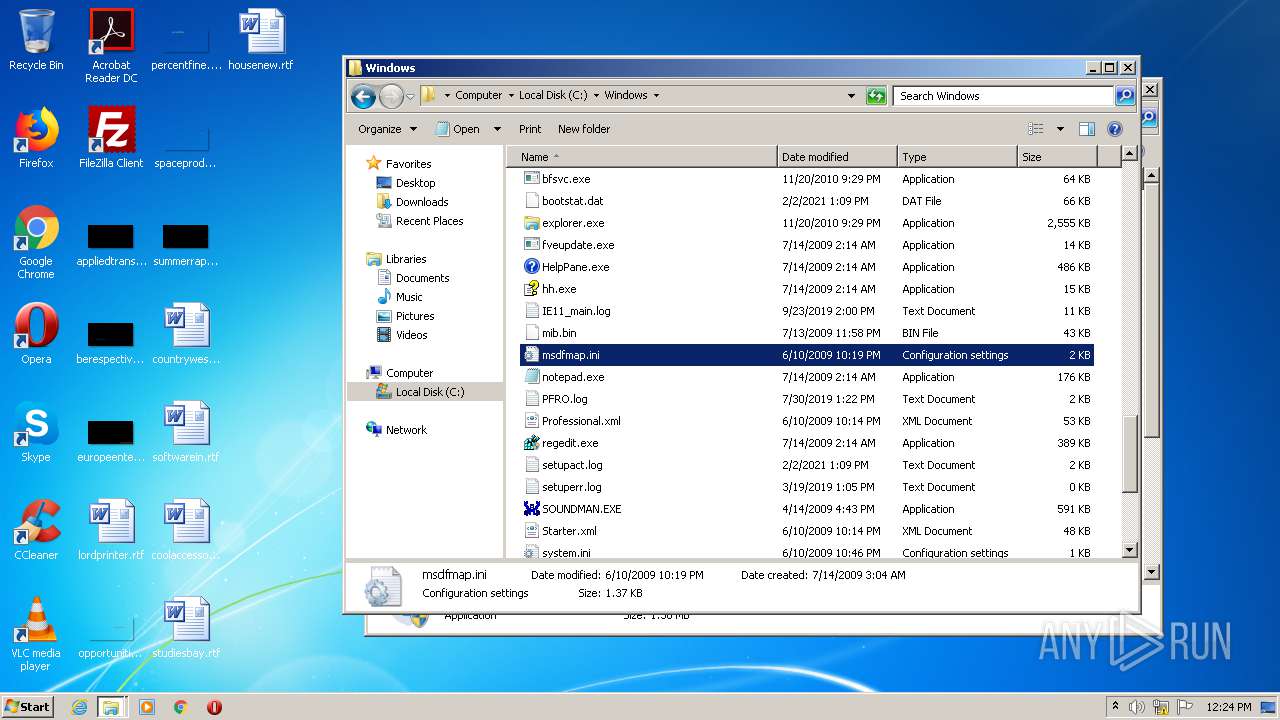Open Opera desktop shortcut
This screenshot has width=1280, height=720.
pos(36,334)
